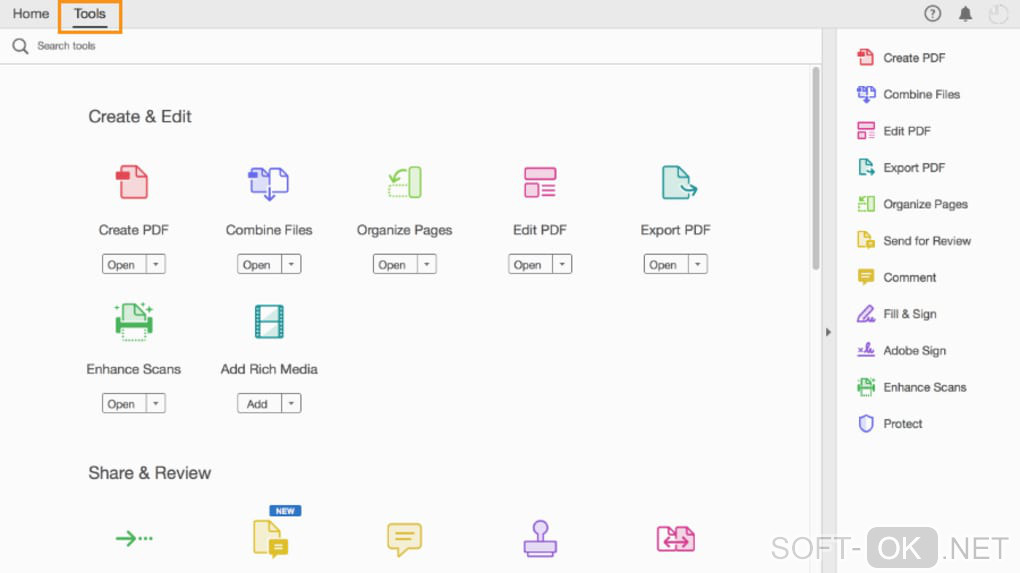Click Open button under Edit PDF

[x=531, y=264]
